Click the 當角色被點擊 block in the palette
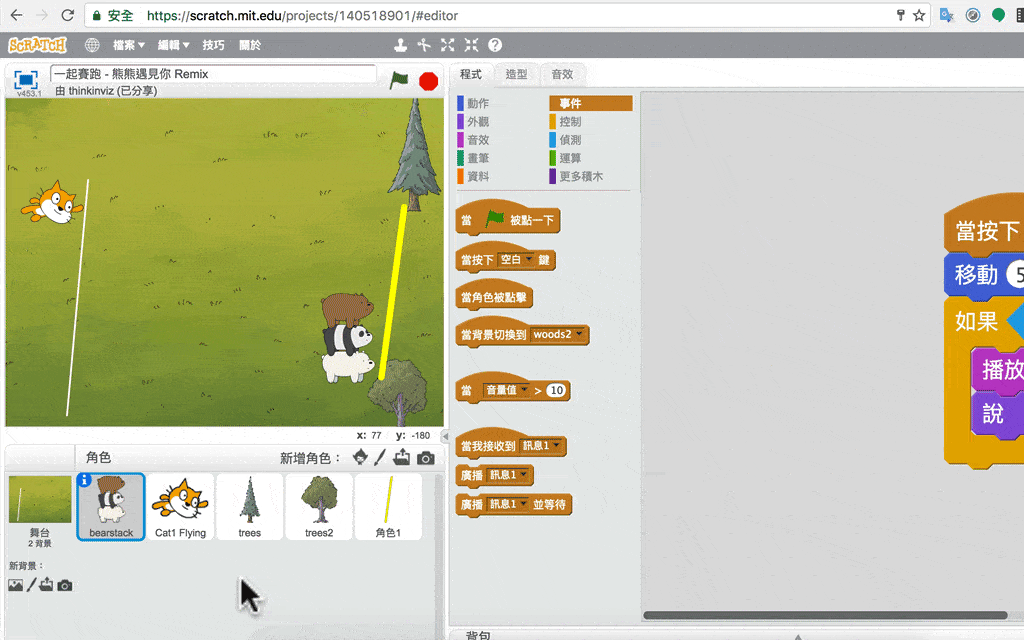Viewport: 1024px width, 640px height. (x=494, y=297)
